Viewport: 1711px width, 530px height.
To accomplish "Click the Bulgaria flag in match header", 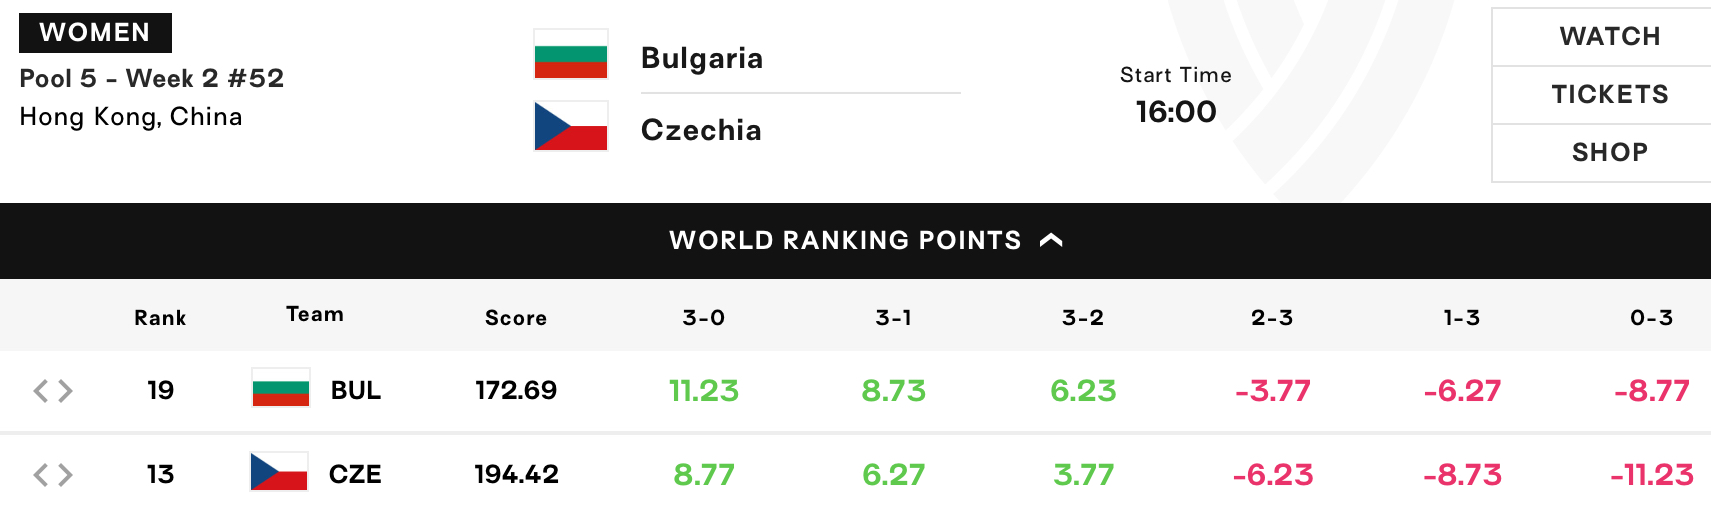I will tap(571, 54).
